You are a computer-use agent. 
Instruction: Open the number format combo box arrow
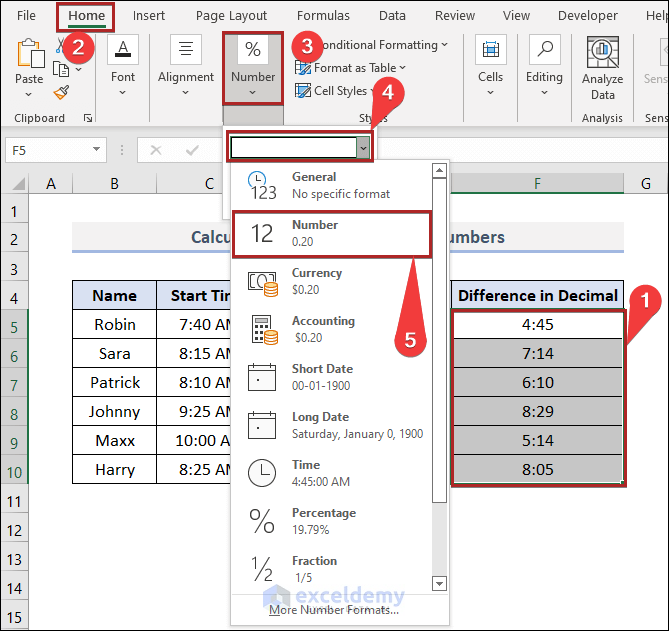coord(364,148)
